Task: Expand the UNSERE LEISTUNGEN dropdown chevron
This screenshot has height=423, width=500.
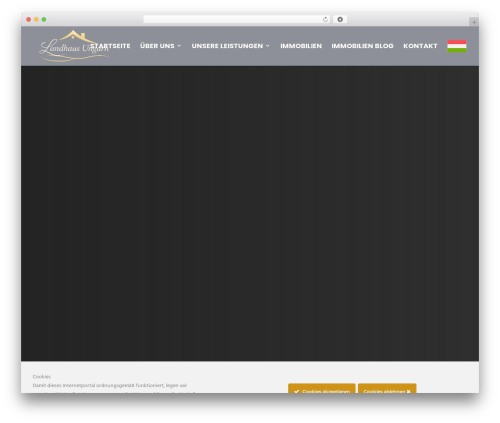Action: tap(267, 46)
